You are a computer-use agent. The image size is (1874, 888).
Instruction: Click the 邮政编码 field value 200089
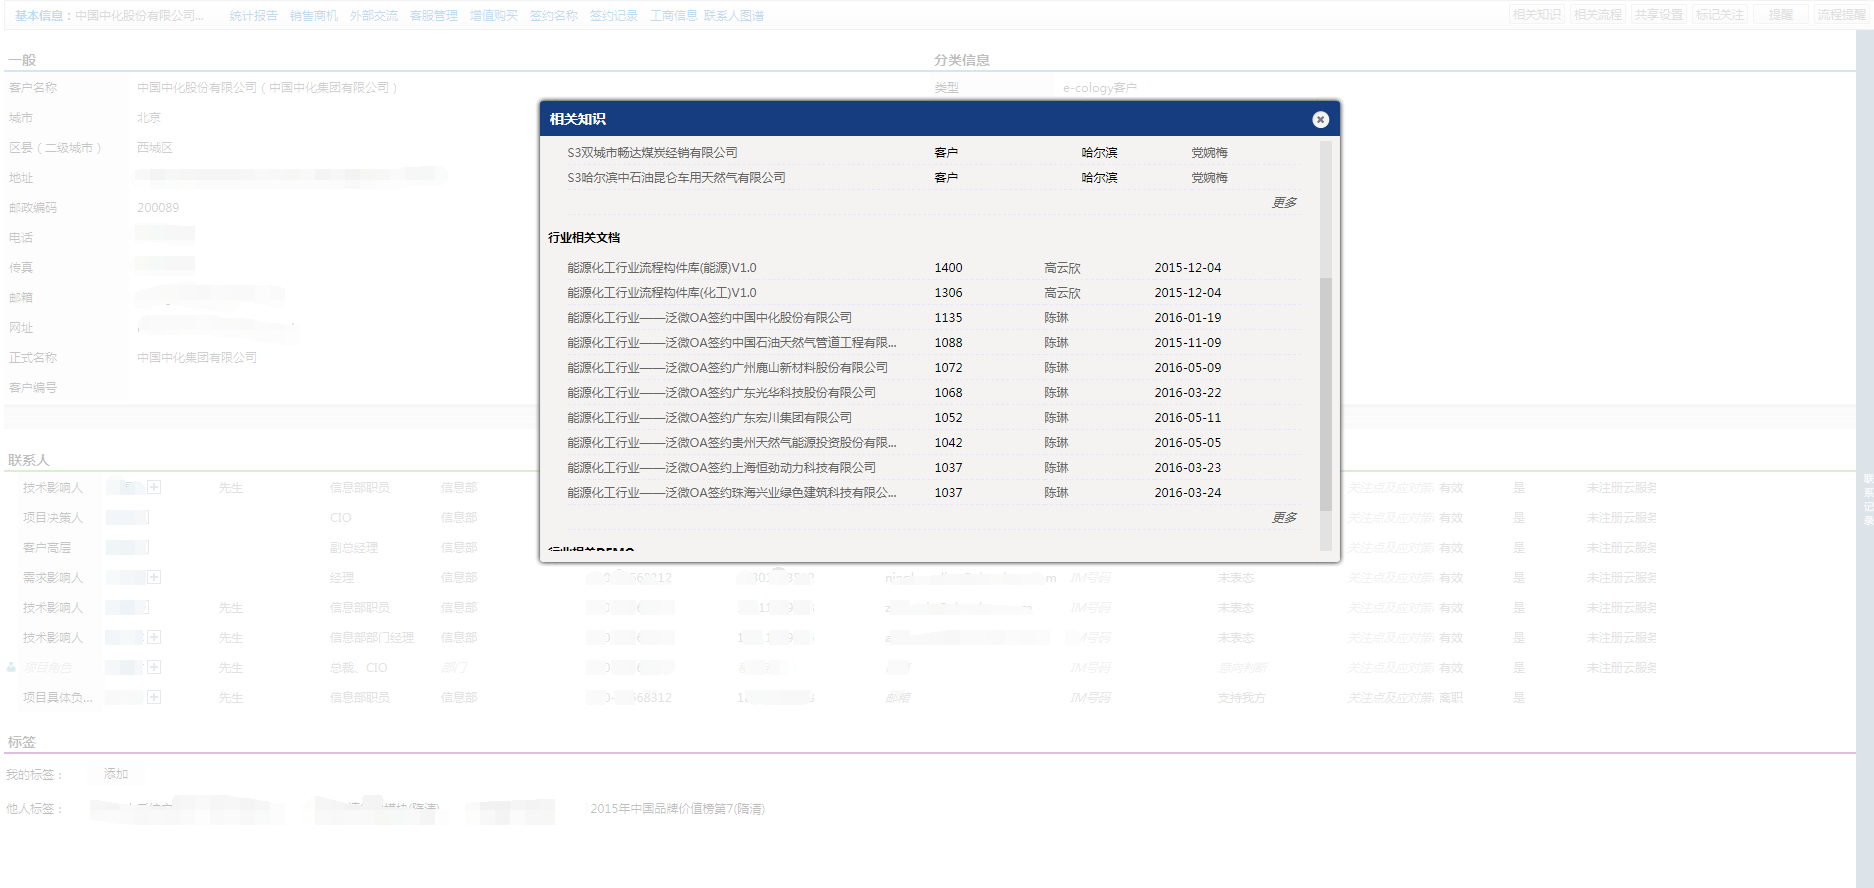click(x=158, y=208)
